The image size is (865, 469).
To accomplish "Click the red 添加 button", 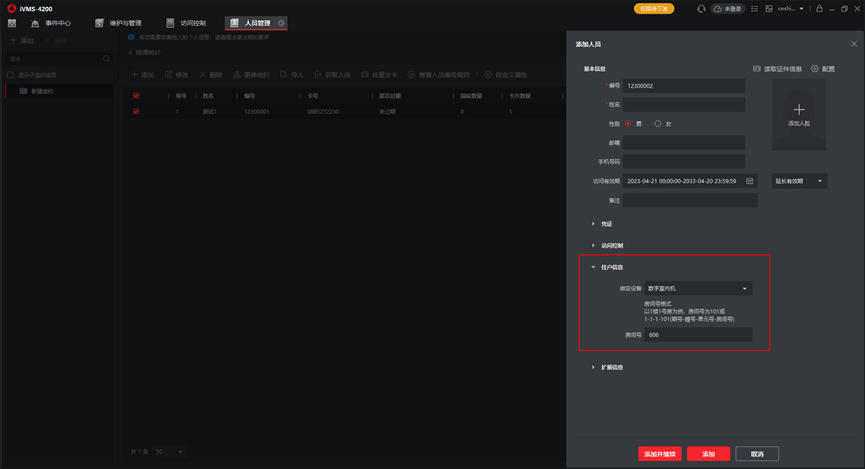I will pyautogui.click(x=708, y=454).
